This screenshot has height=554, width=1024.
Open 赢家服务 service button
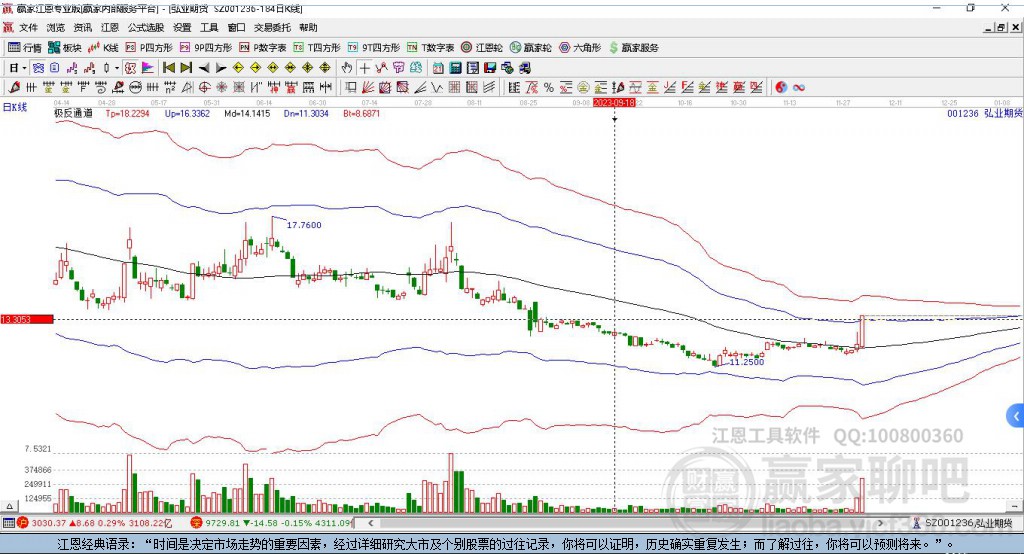pyautogui.click(x=633, y=48)
